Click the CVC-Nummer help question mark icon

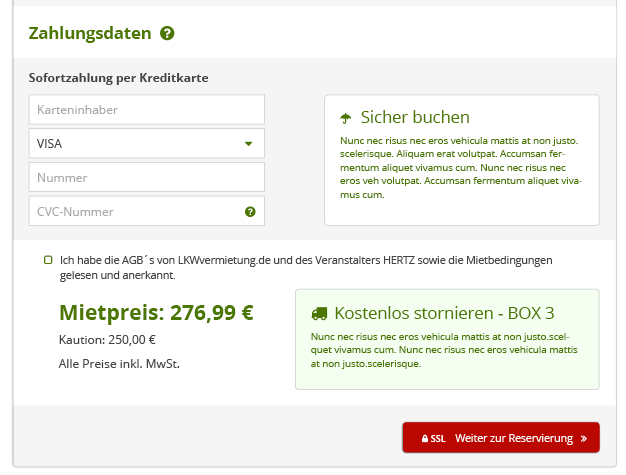click(x=250, y=212)
